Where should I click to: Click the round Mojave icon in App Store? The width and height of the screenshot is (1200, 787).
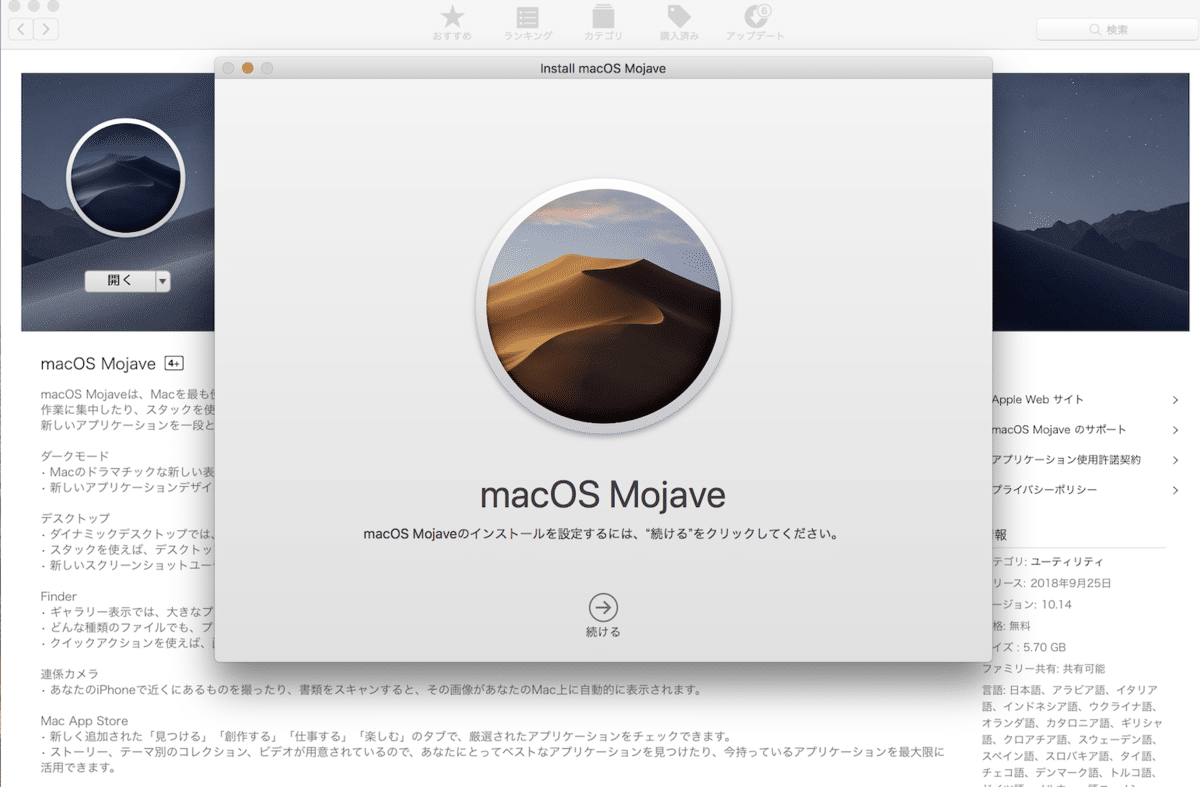pyautogui.click(x=126, y=180)
